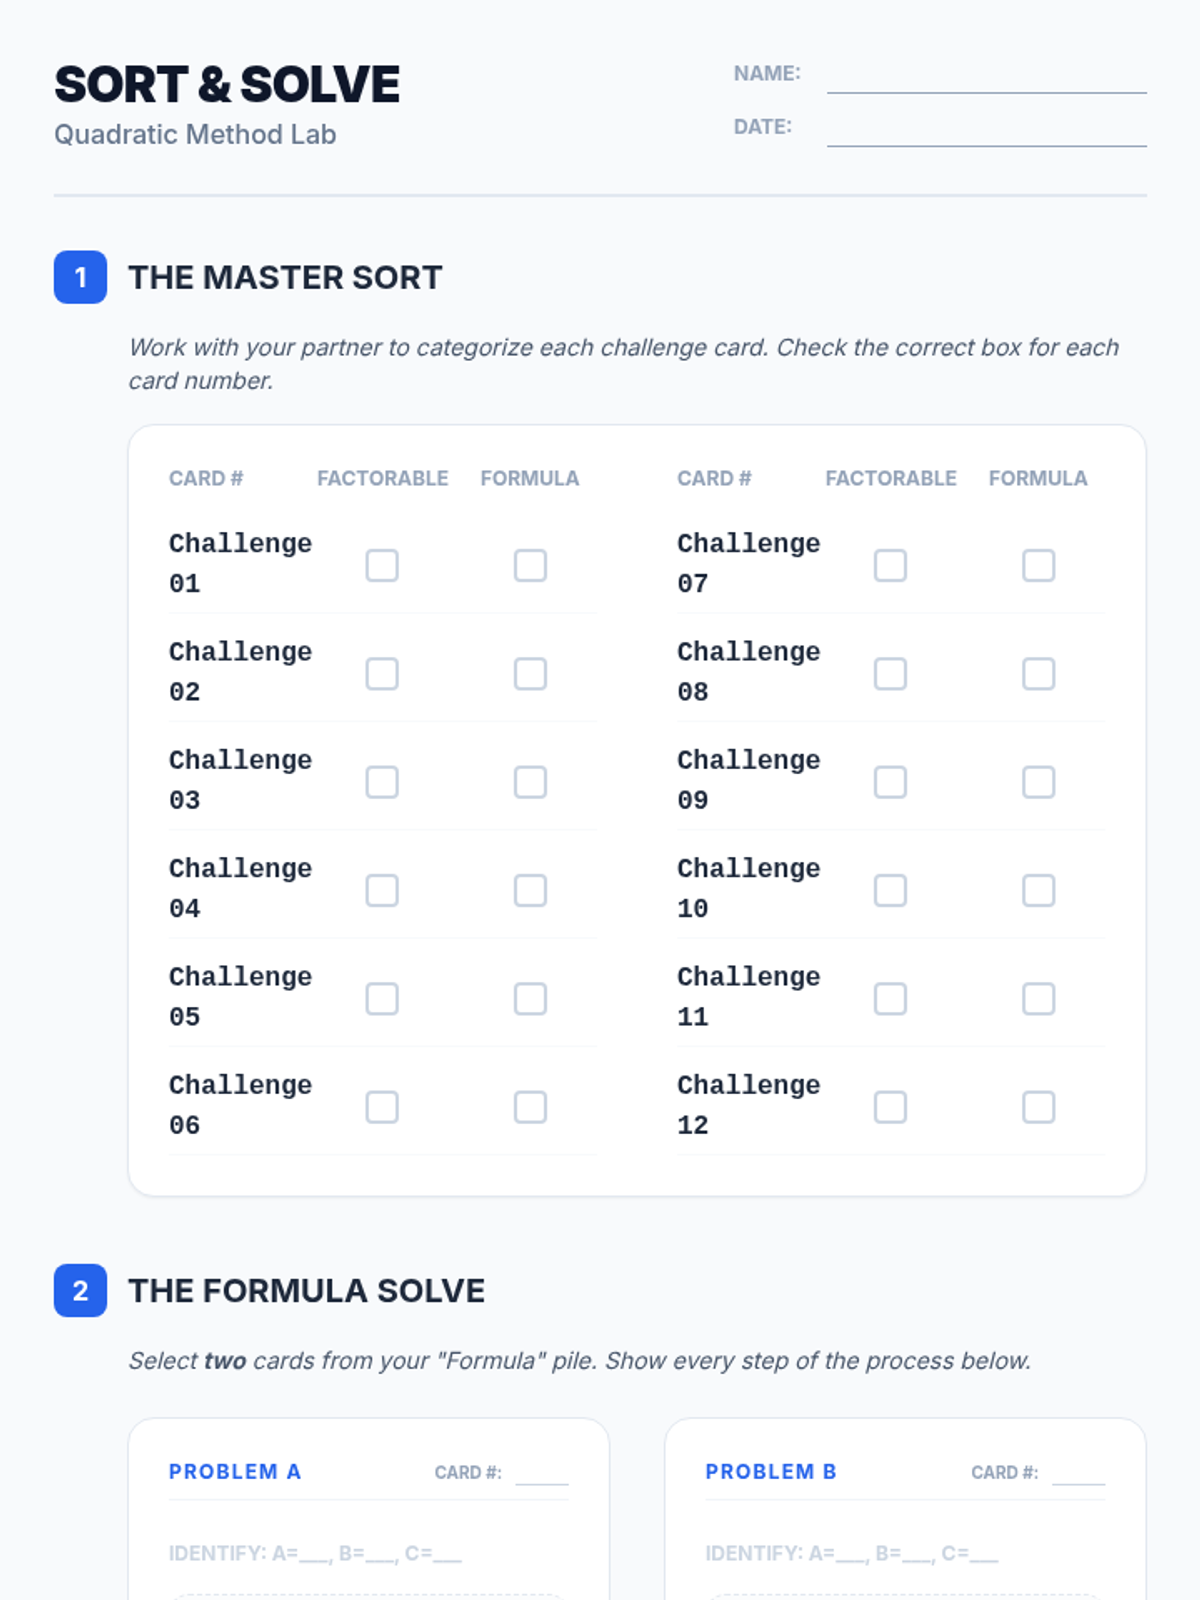This screenshot has height=1600, width=1200.
Task: Click the Problem A heading
Action: pos(235,1472)
